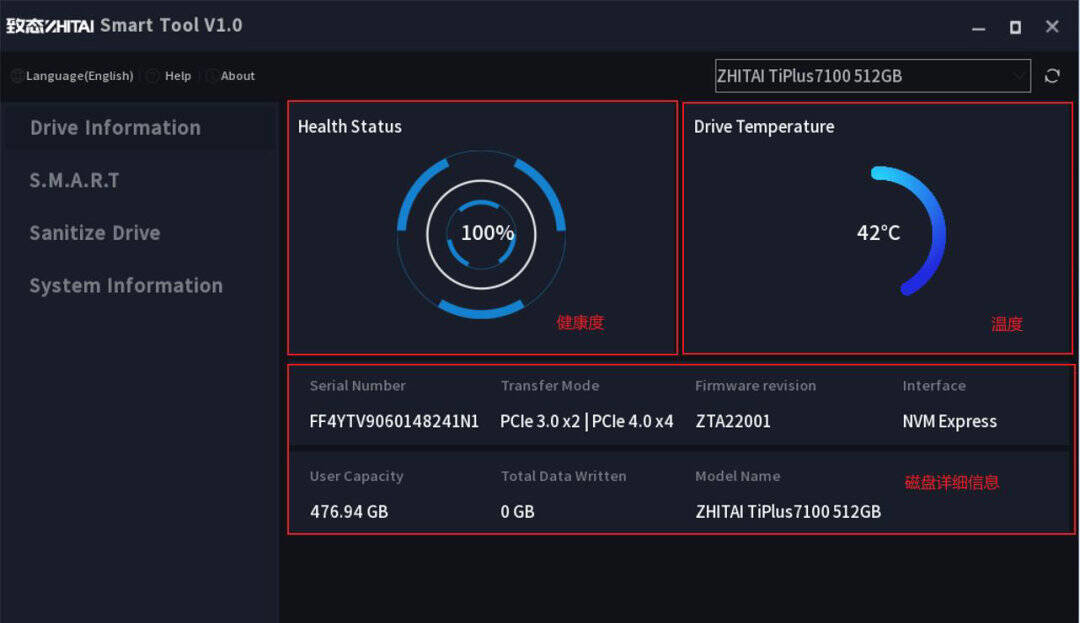Click the globe icon beside Language
This screenshot has width=1080, height=623.
(17, 76)
